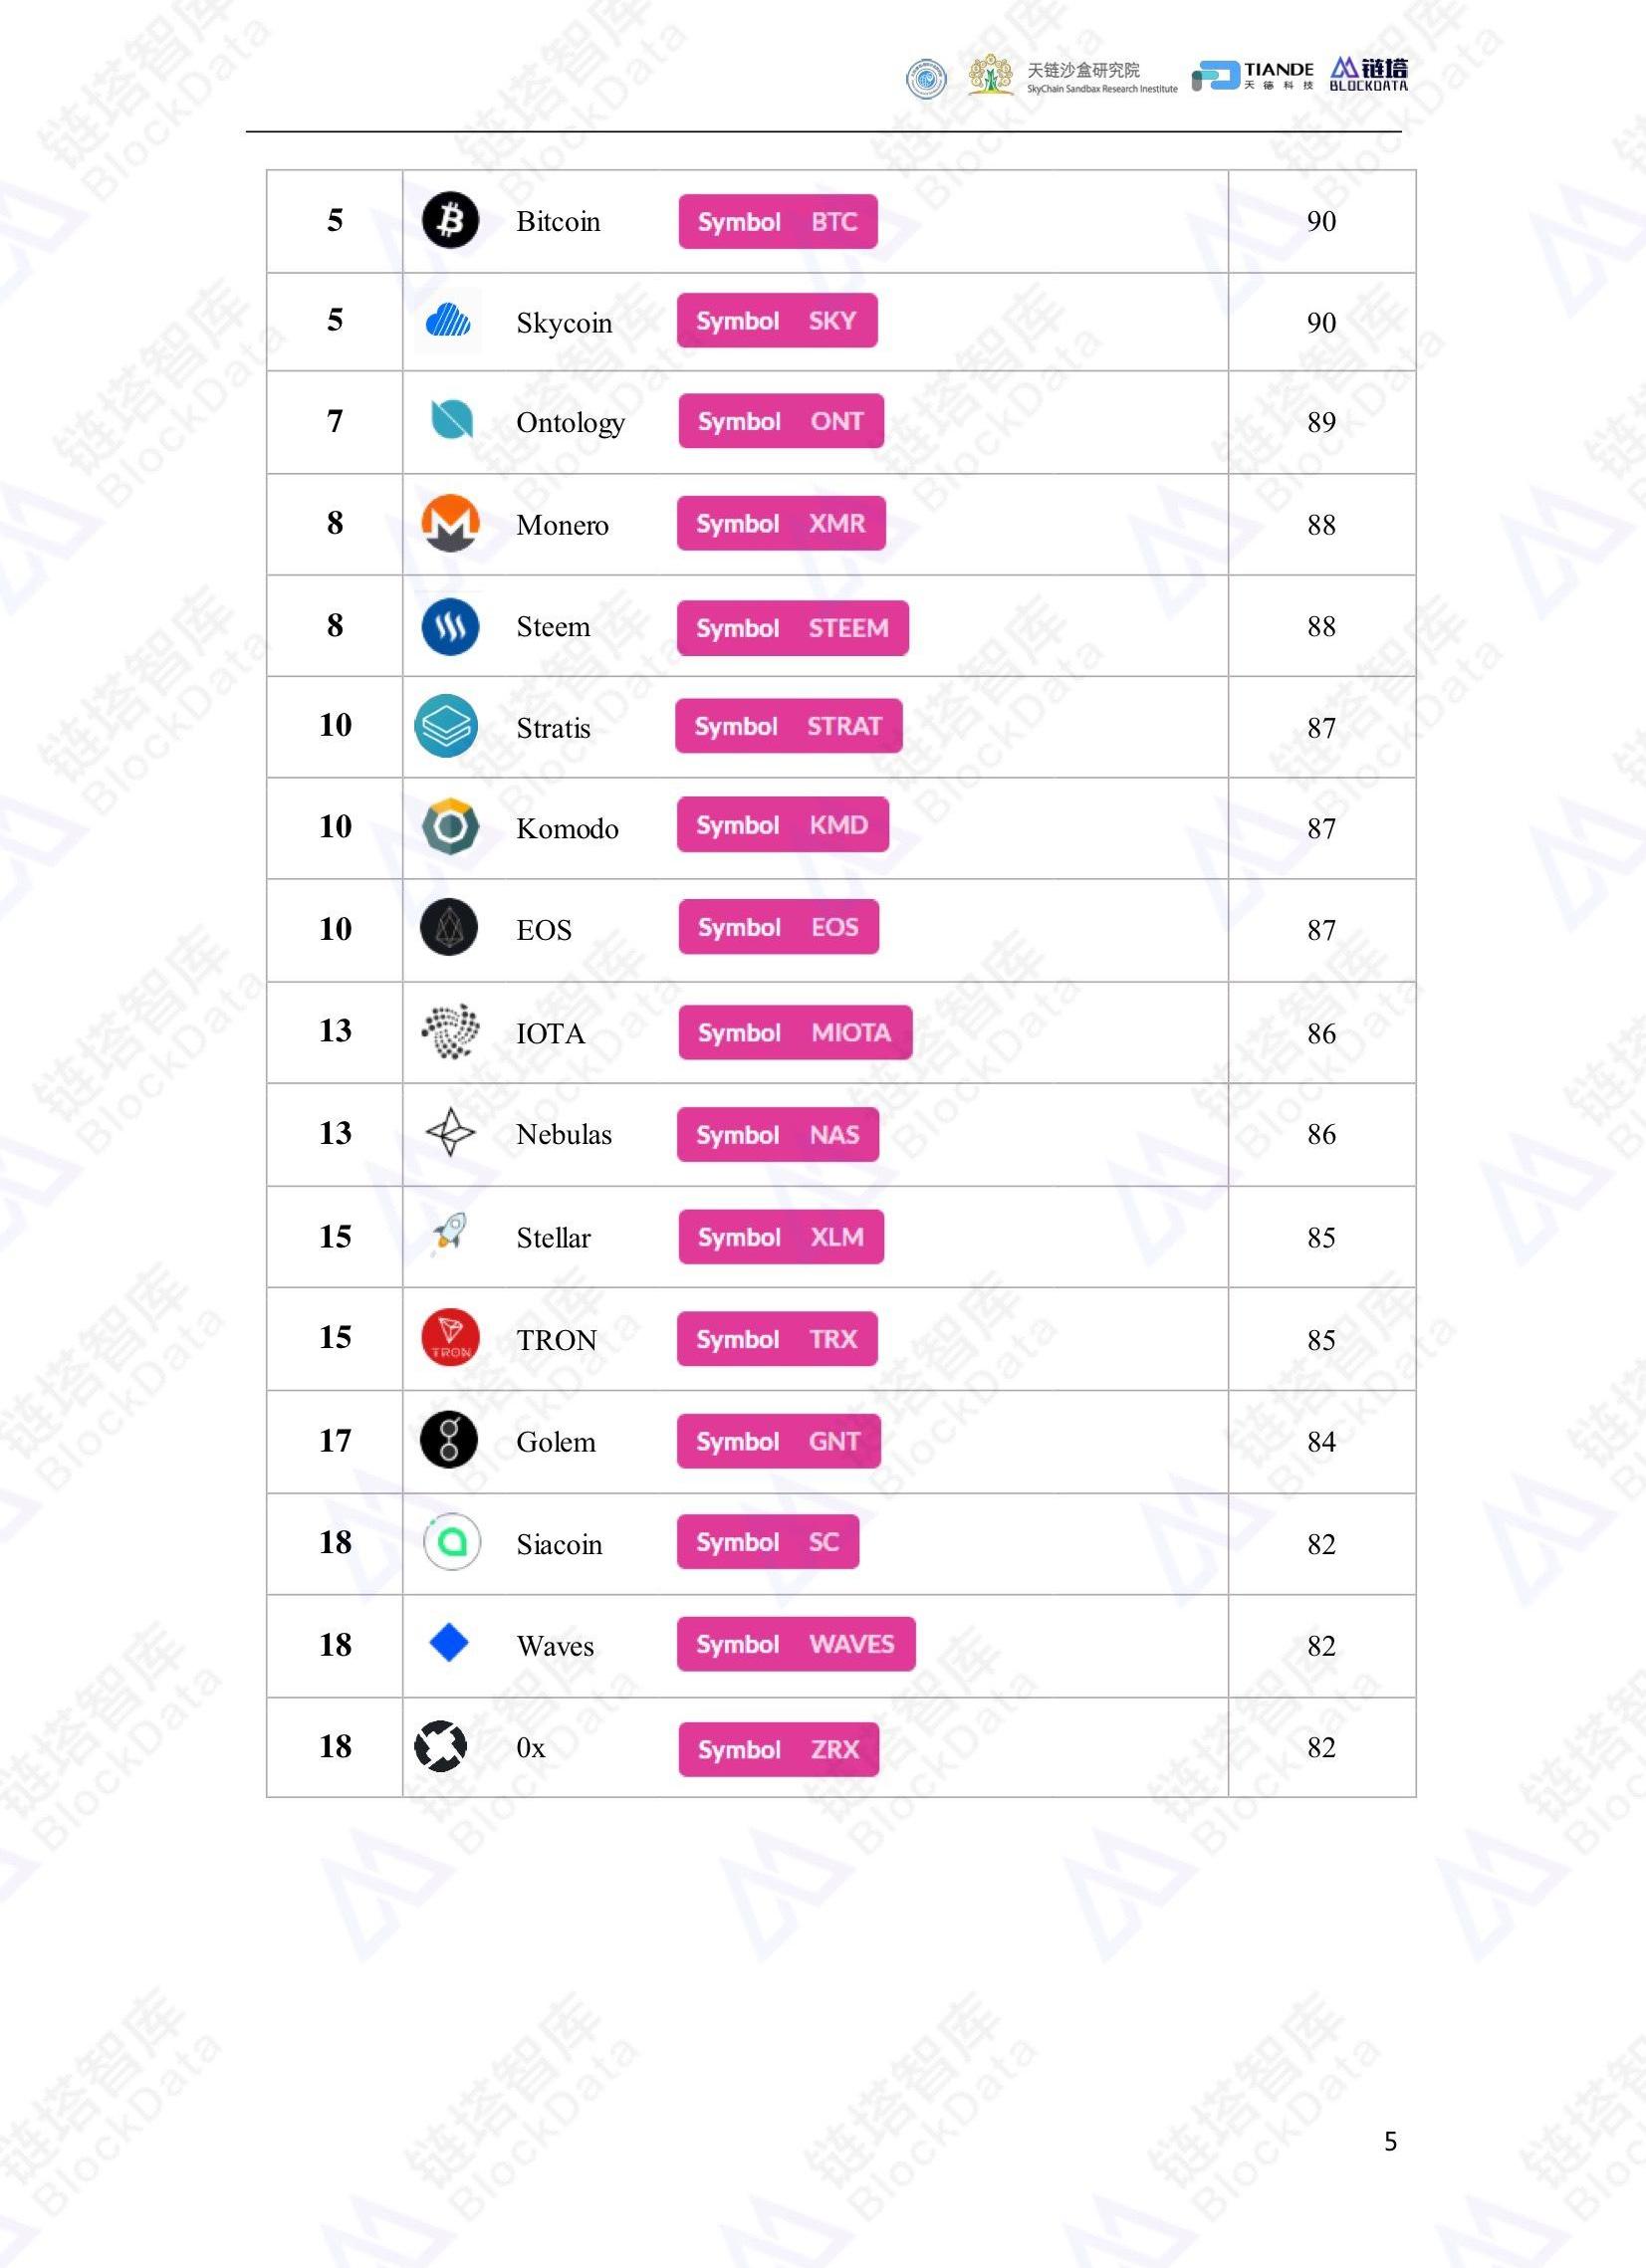1646x2268 pixels.
Task: Click the Siacoin score of 82
Action: (x=1321, y=1544)
